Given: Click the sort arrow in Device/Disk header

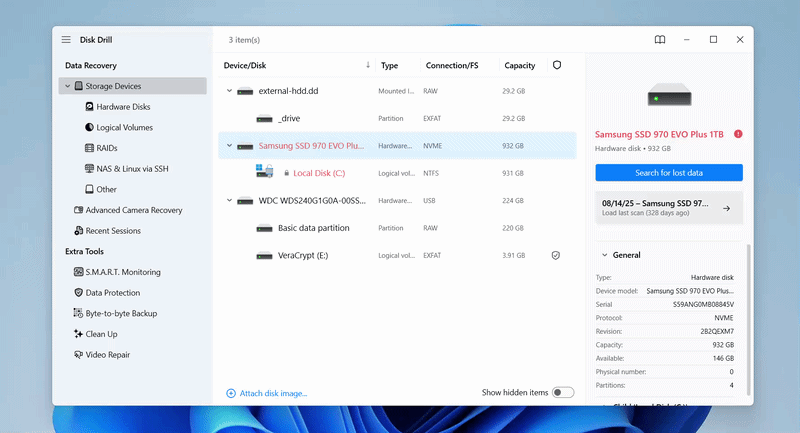Looking at the screenshot, I should coord(367,65).
